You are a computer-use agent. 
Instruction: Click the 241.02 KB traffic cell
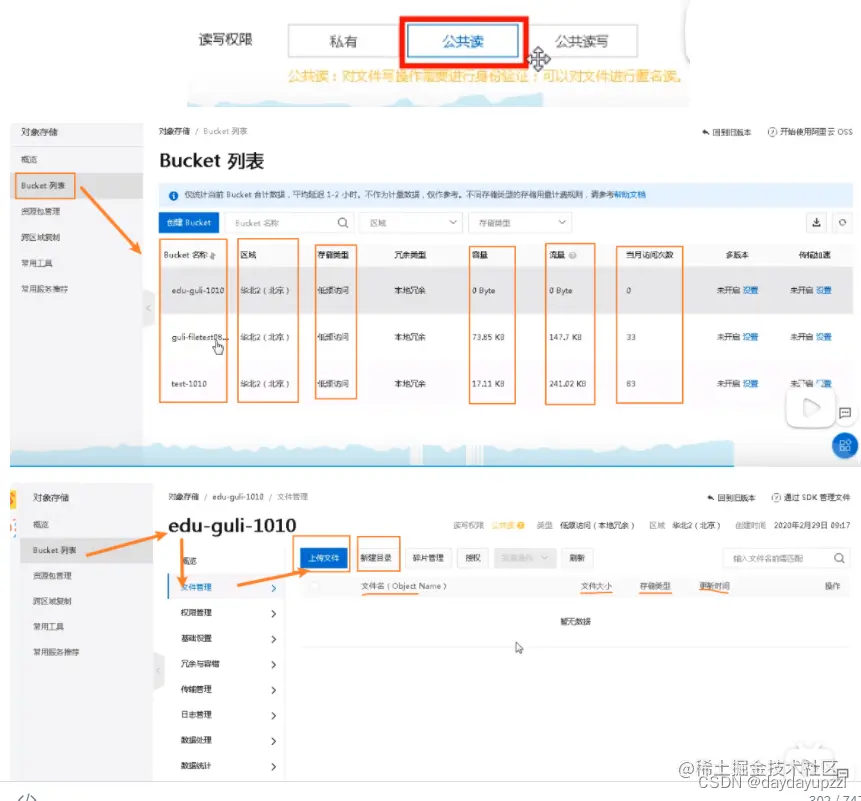pyautogui.click(x=568, y=383)
